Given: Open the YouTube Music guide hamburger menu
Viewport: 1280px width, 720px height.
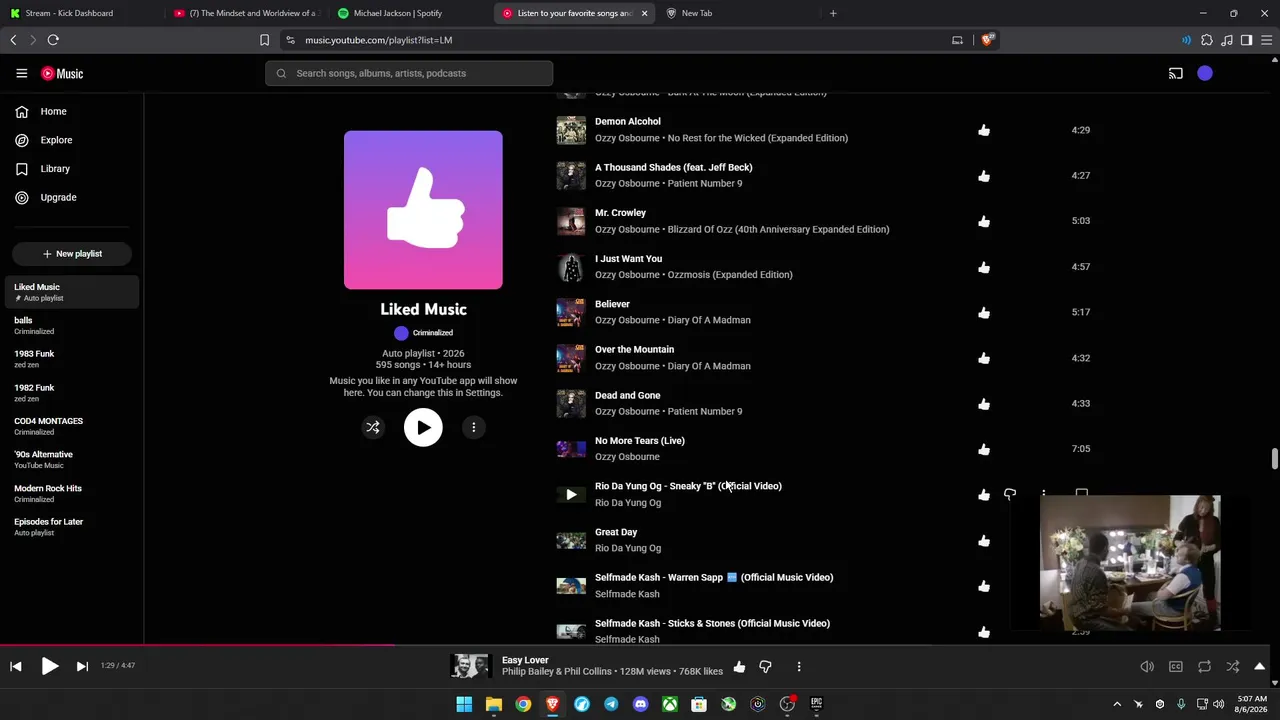Looking at the screenshot, I should coord(21,73).
